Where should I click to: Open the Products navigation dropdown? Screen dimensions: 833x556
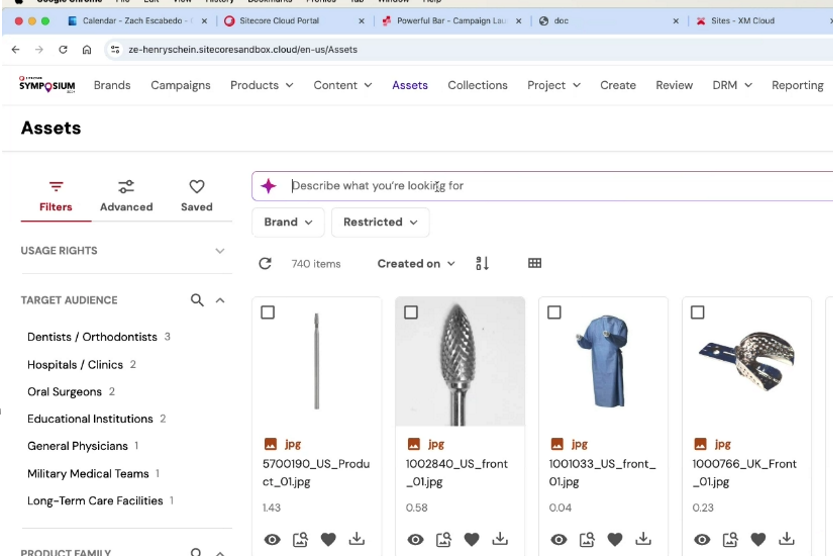(261, 85)
